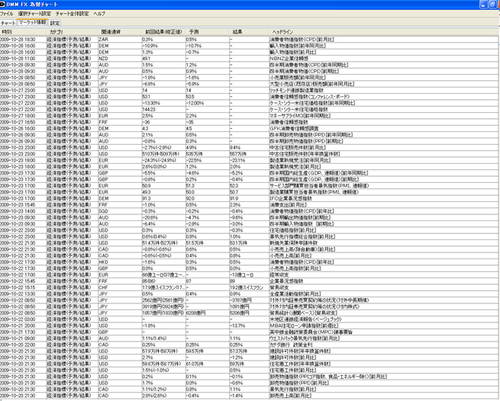Click the 144.23 previous result value
500x401 pixels.
click(x=149, y=109)
